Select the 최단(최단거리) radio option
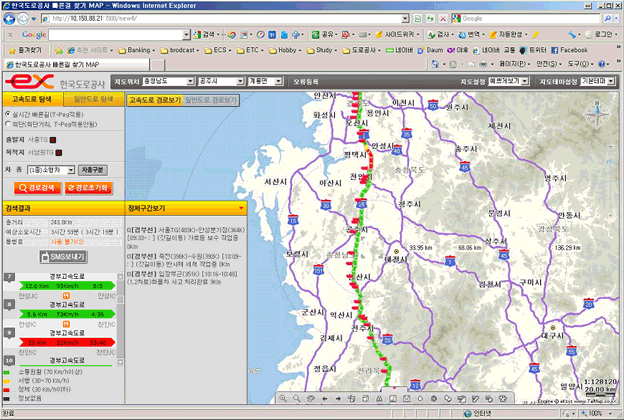The height and width of the screenshot is (420, 624). 8,125
